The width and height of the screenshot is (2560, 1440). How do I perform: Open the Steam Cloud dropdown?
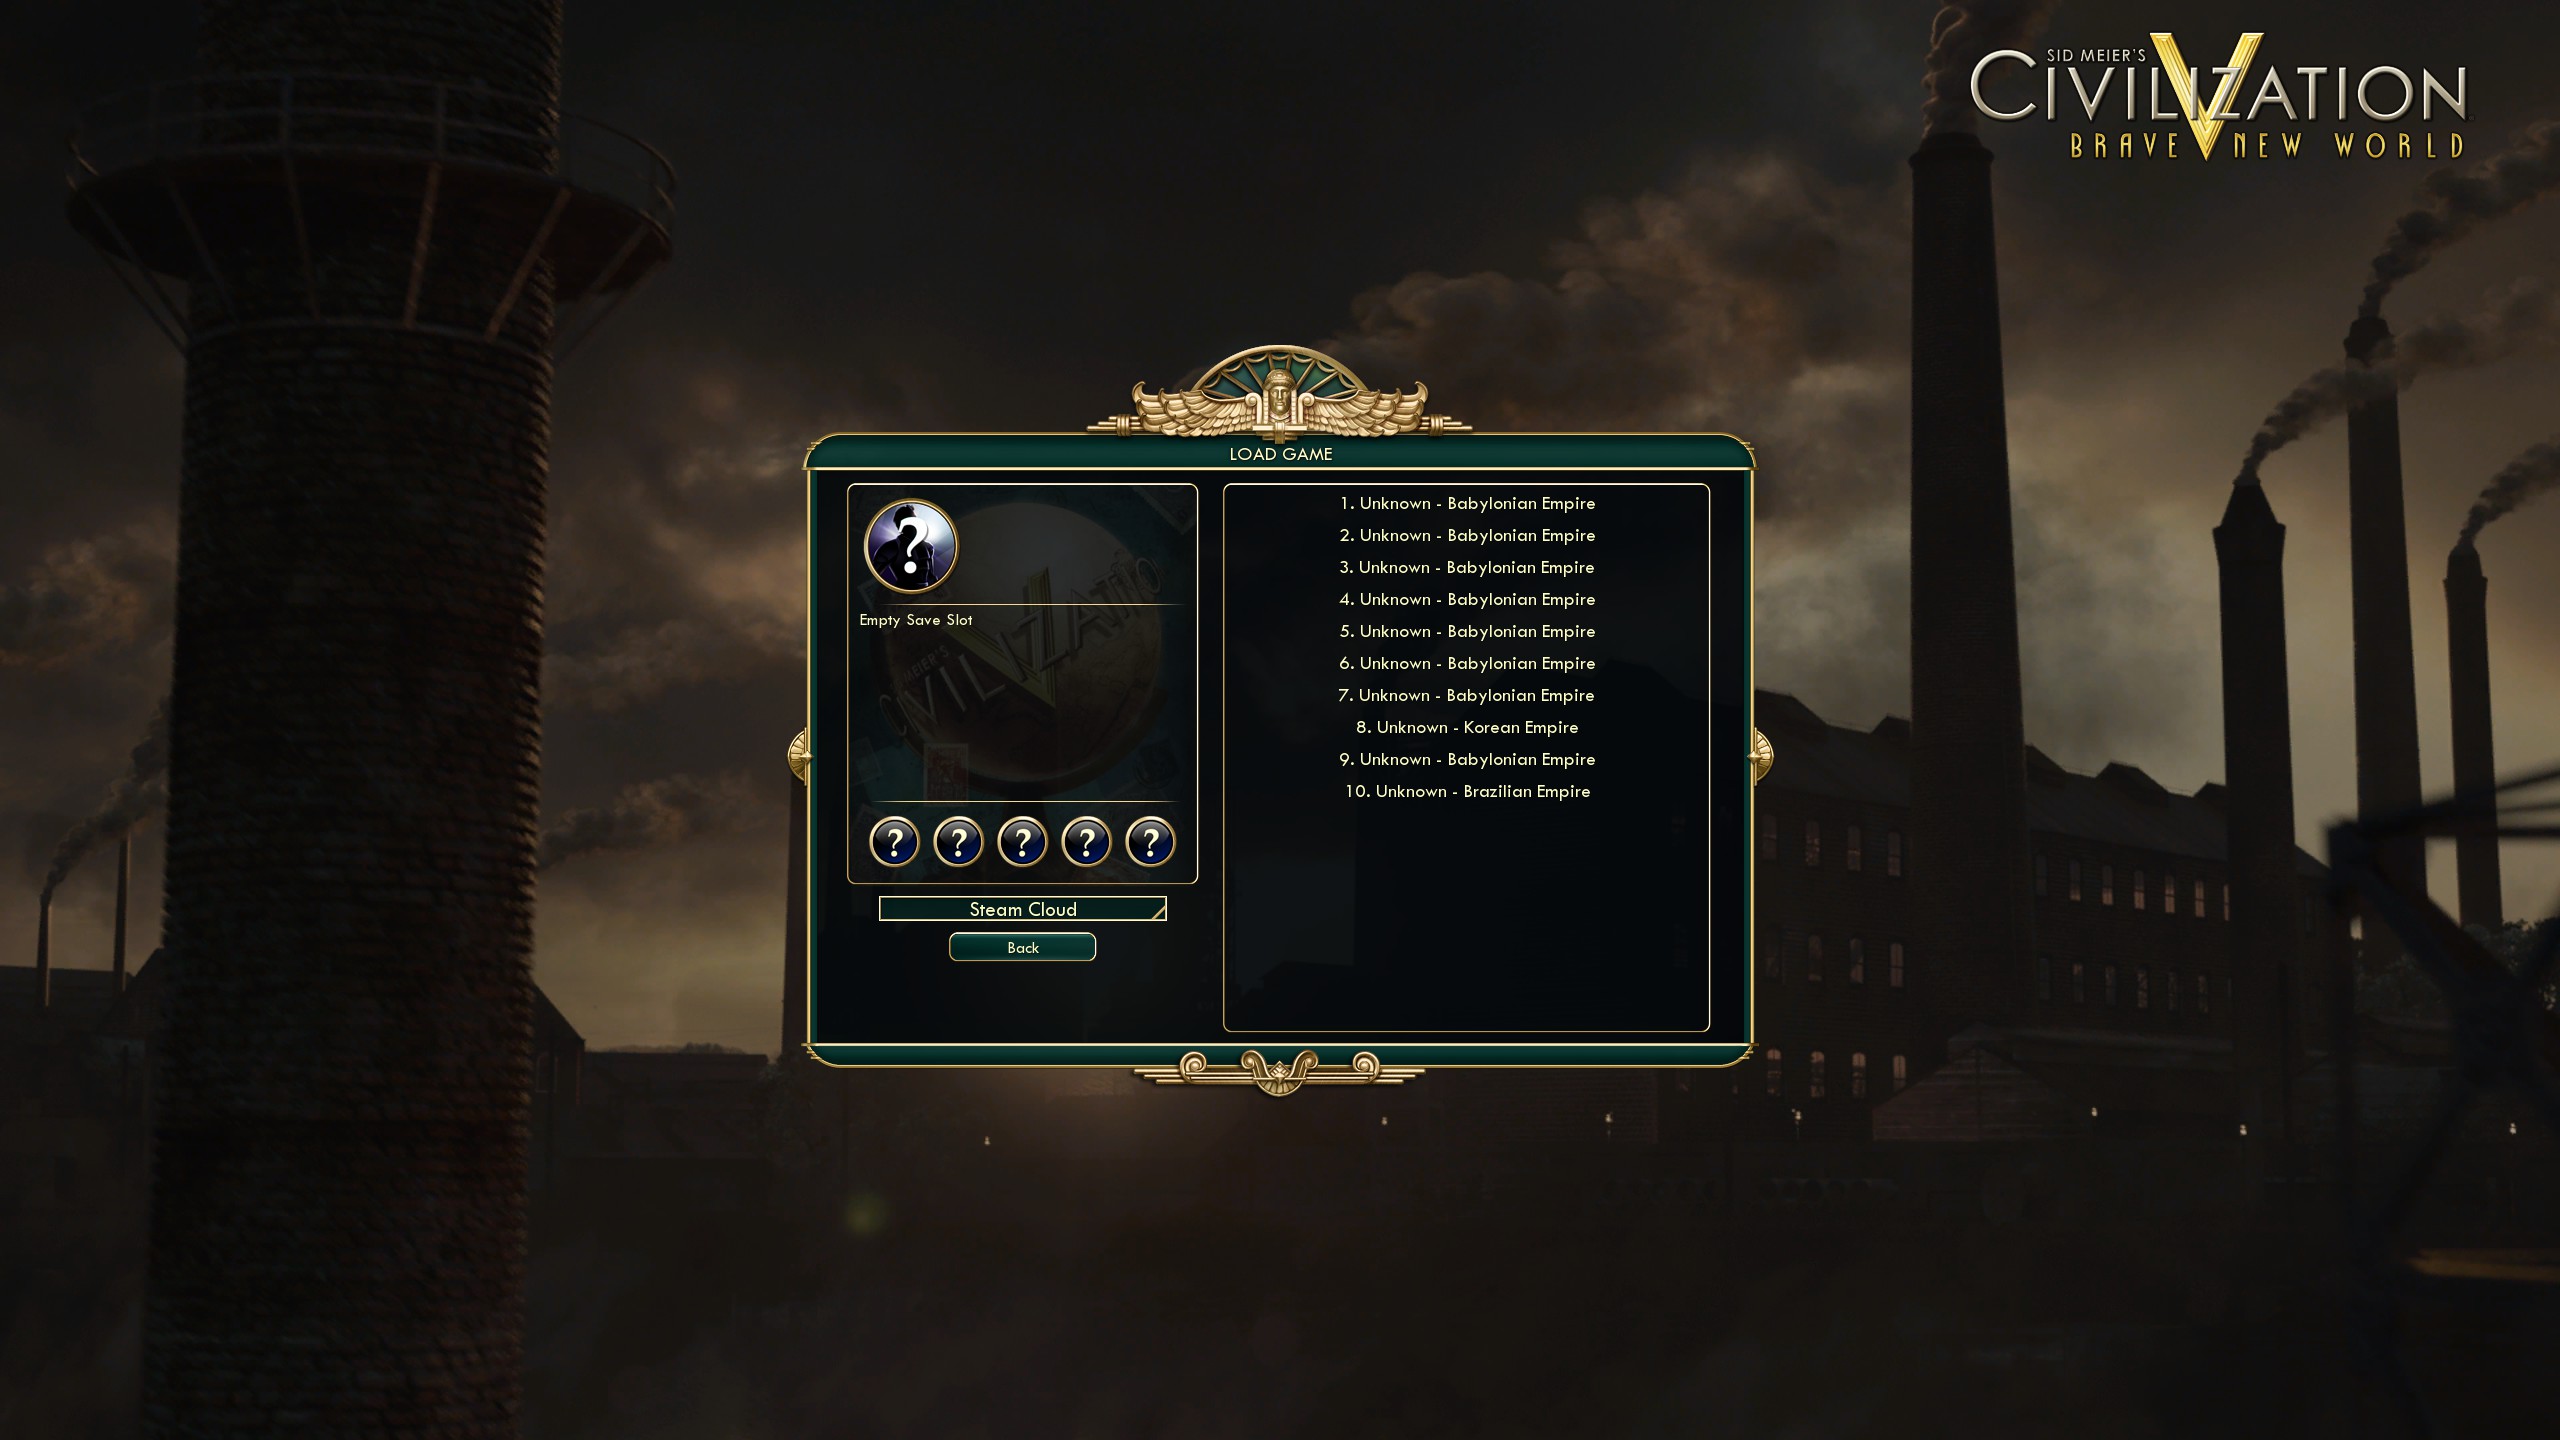[x=1022, y=909]
